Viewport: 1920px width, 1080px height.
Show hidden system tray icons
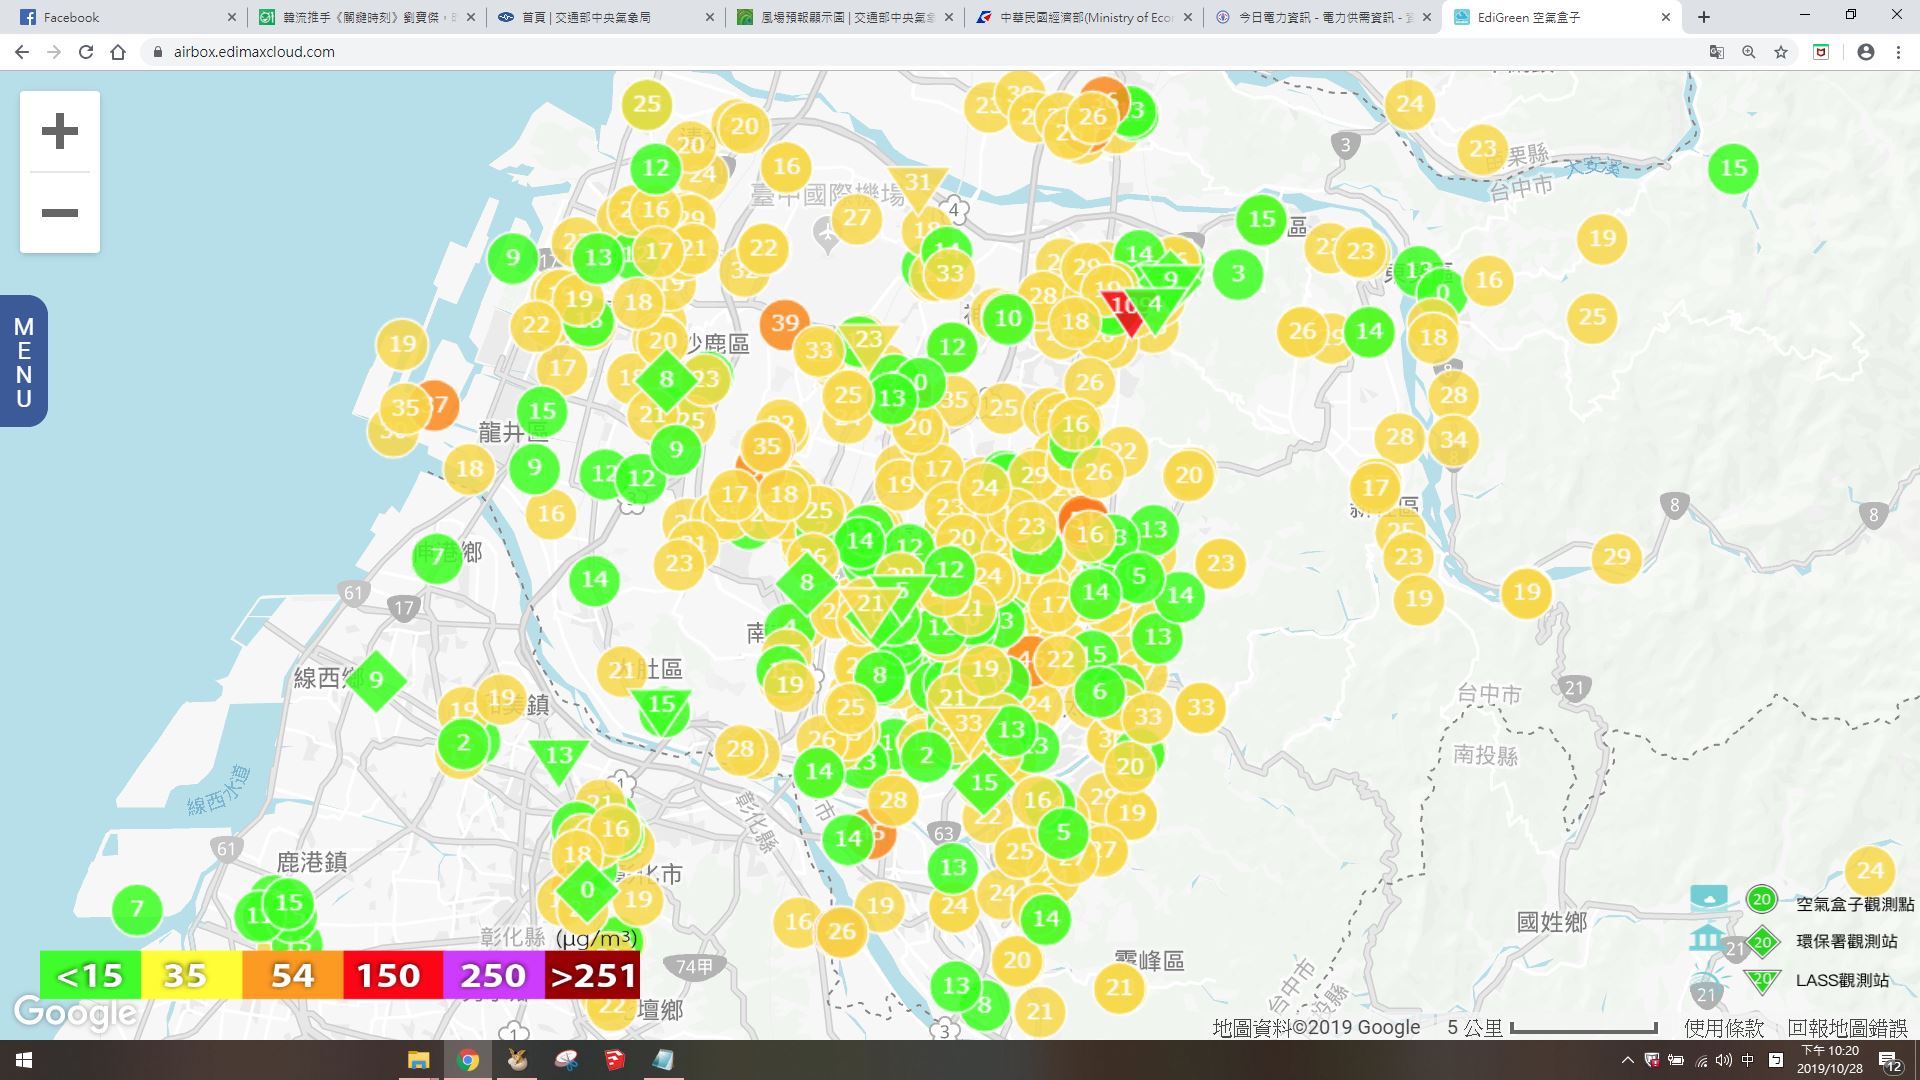pos(1627,1060)
